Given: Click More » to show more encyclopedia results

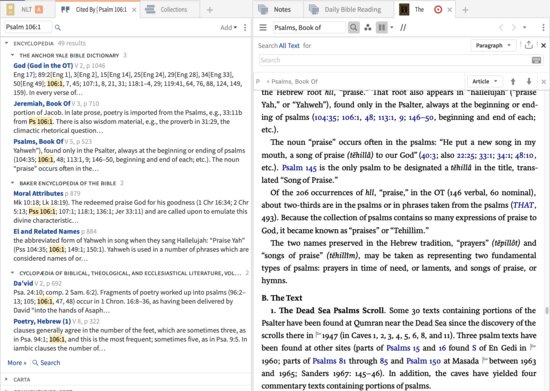Looking at the screenshot, I should [17, 363].
